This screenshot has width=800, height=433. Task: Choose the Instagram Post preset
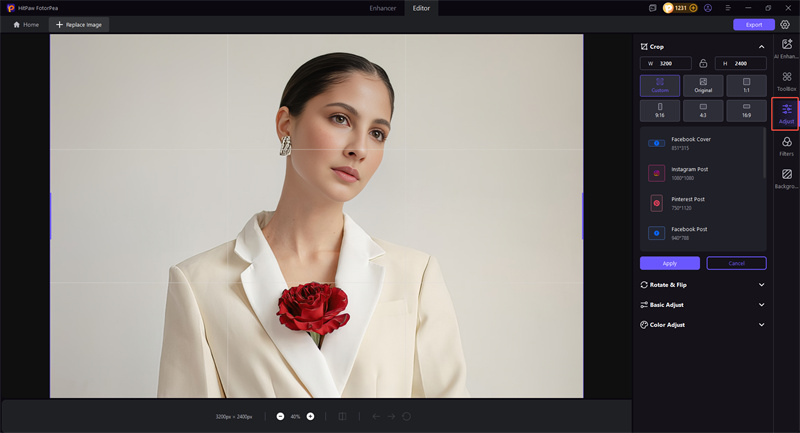pyautogui.click(x=702, y=173)
